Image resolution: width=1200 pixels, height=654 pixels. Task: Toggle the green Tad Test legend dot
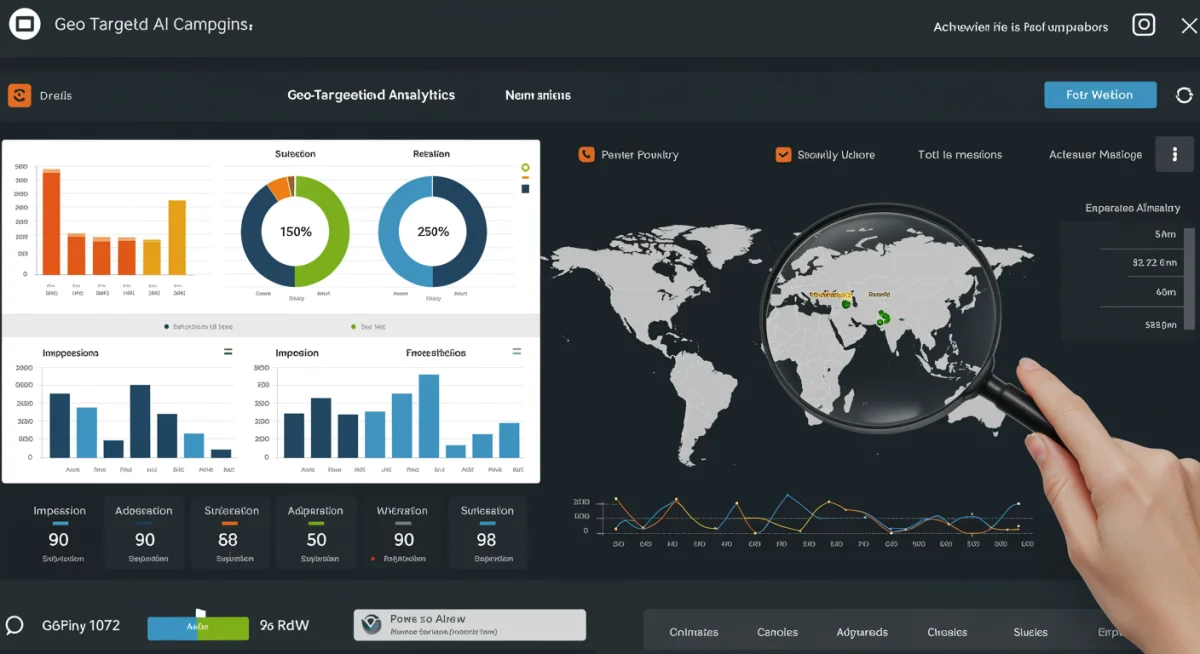(351, 325)
